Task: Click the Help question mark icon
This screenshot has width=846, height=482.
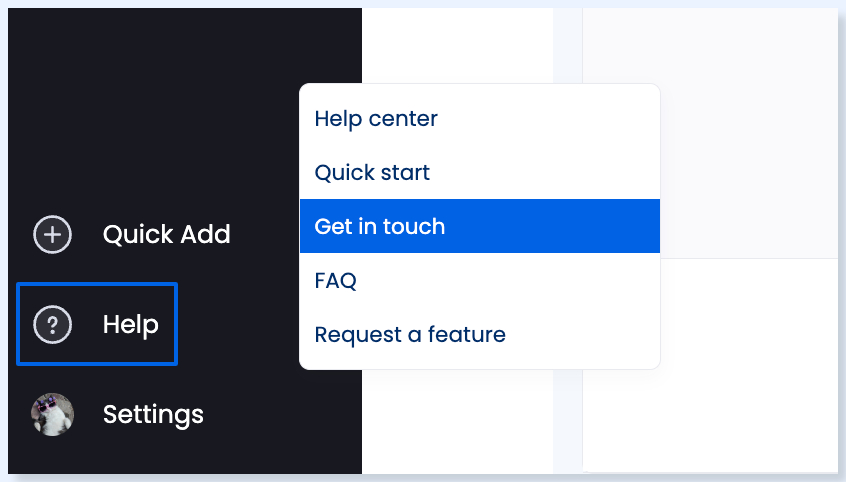Action: point(53,325)
